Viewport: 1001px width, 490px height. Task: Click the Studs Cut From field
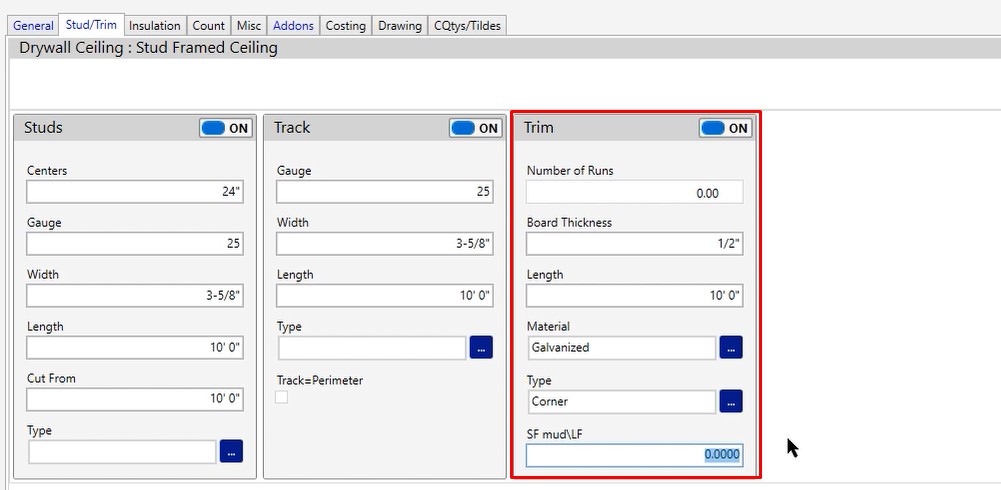[x=135, y=399]
